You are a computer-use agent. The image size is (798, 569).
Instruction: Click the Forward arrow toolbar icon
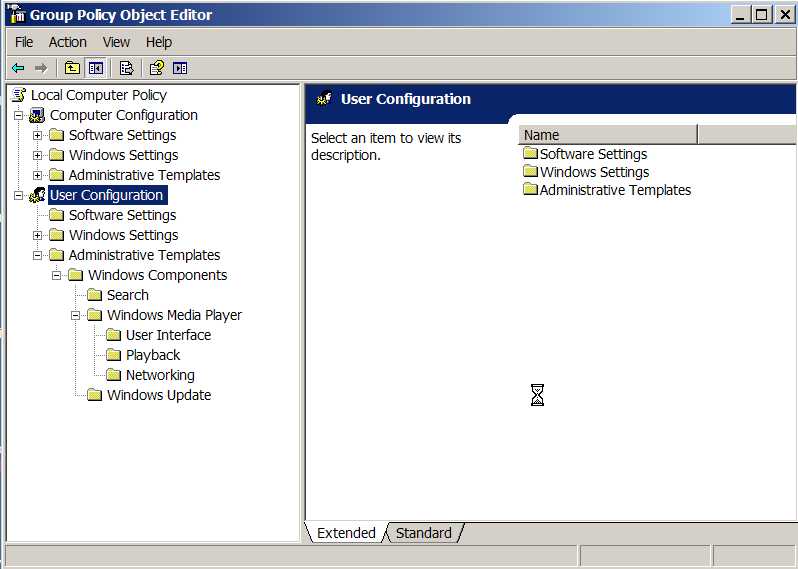point(41,68)
